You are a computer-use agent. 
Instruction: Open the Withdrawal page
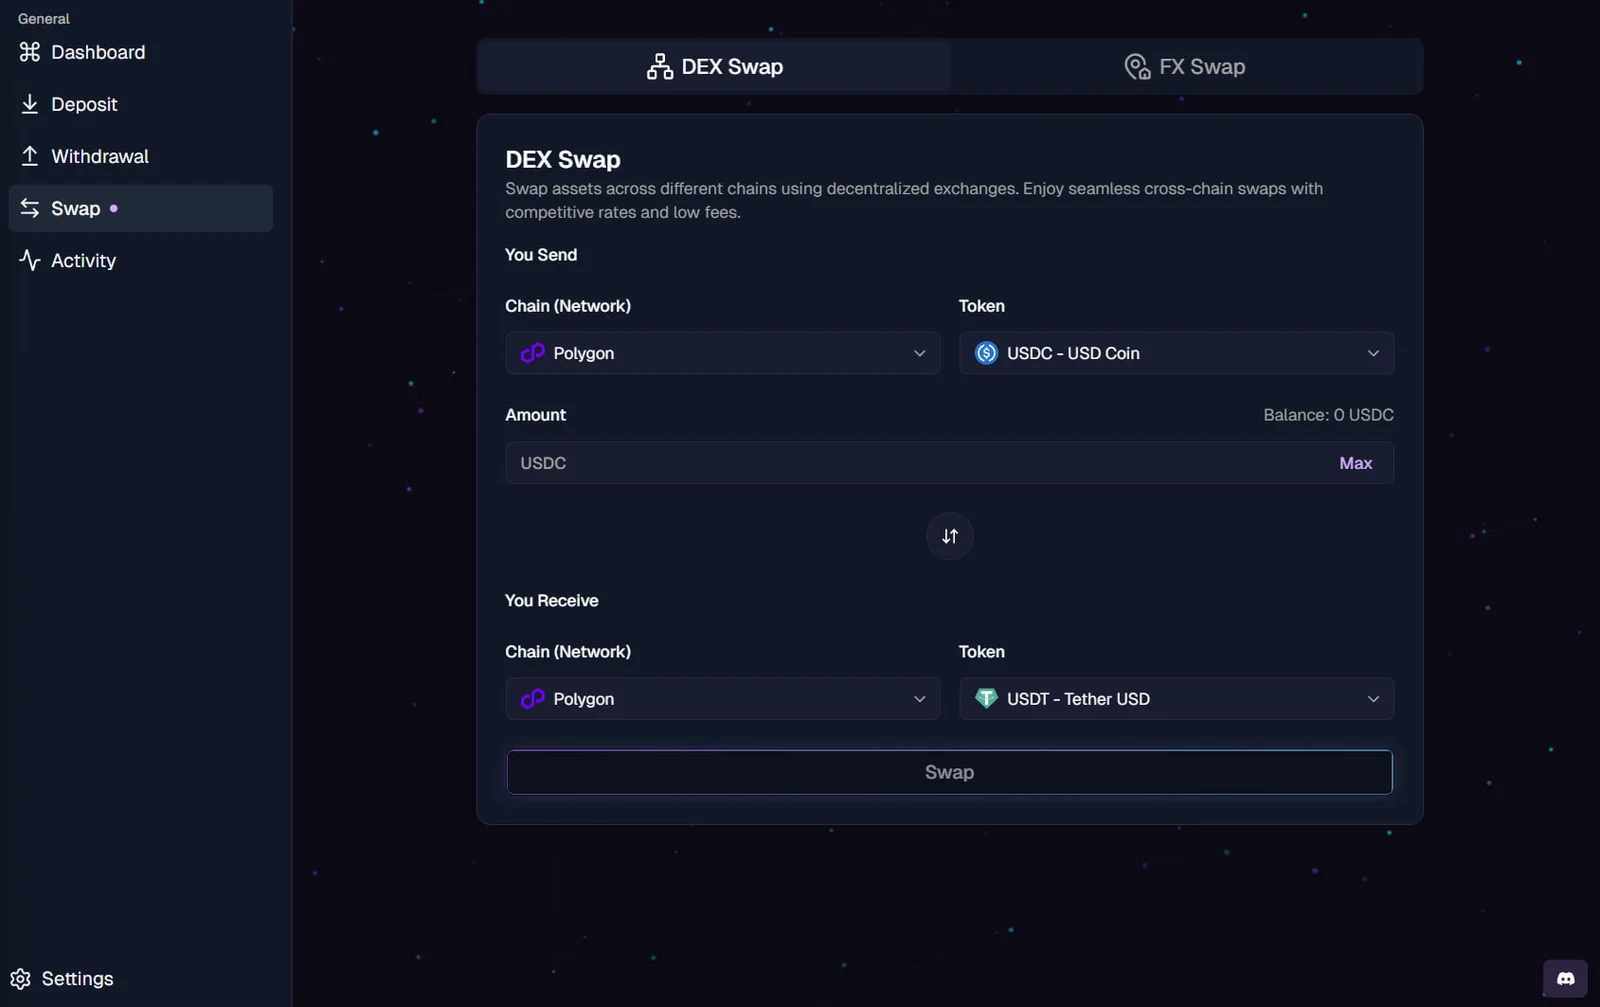[140, 156]
